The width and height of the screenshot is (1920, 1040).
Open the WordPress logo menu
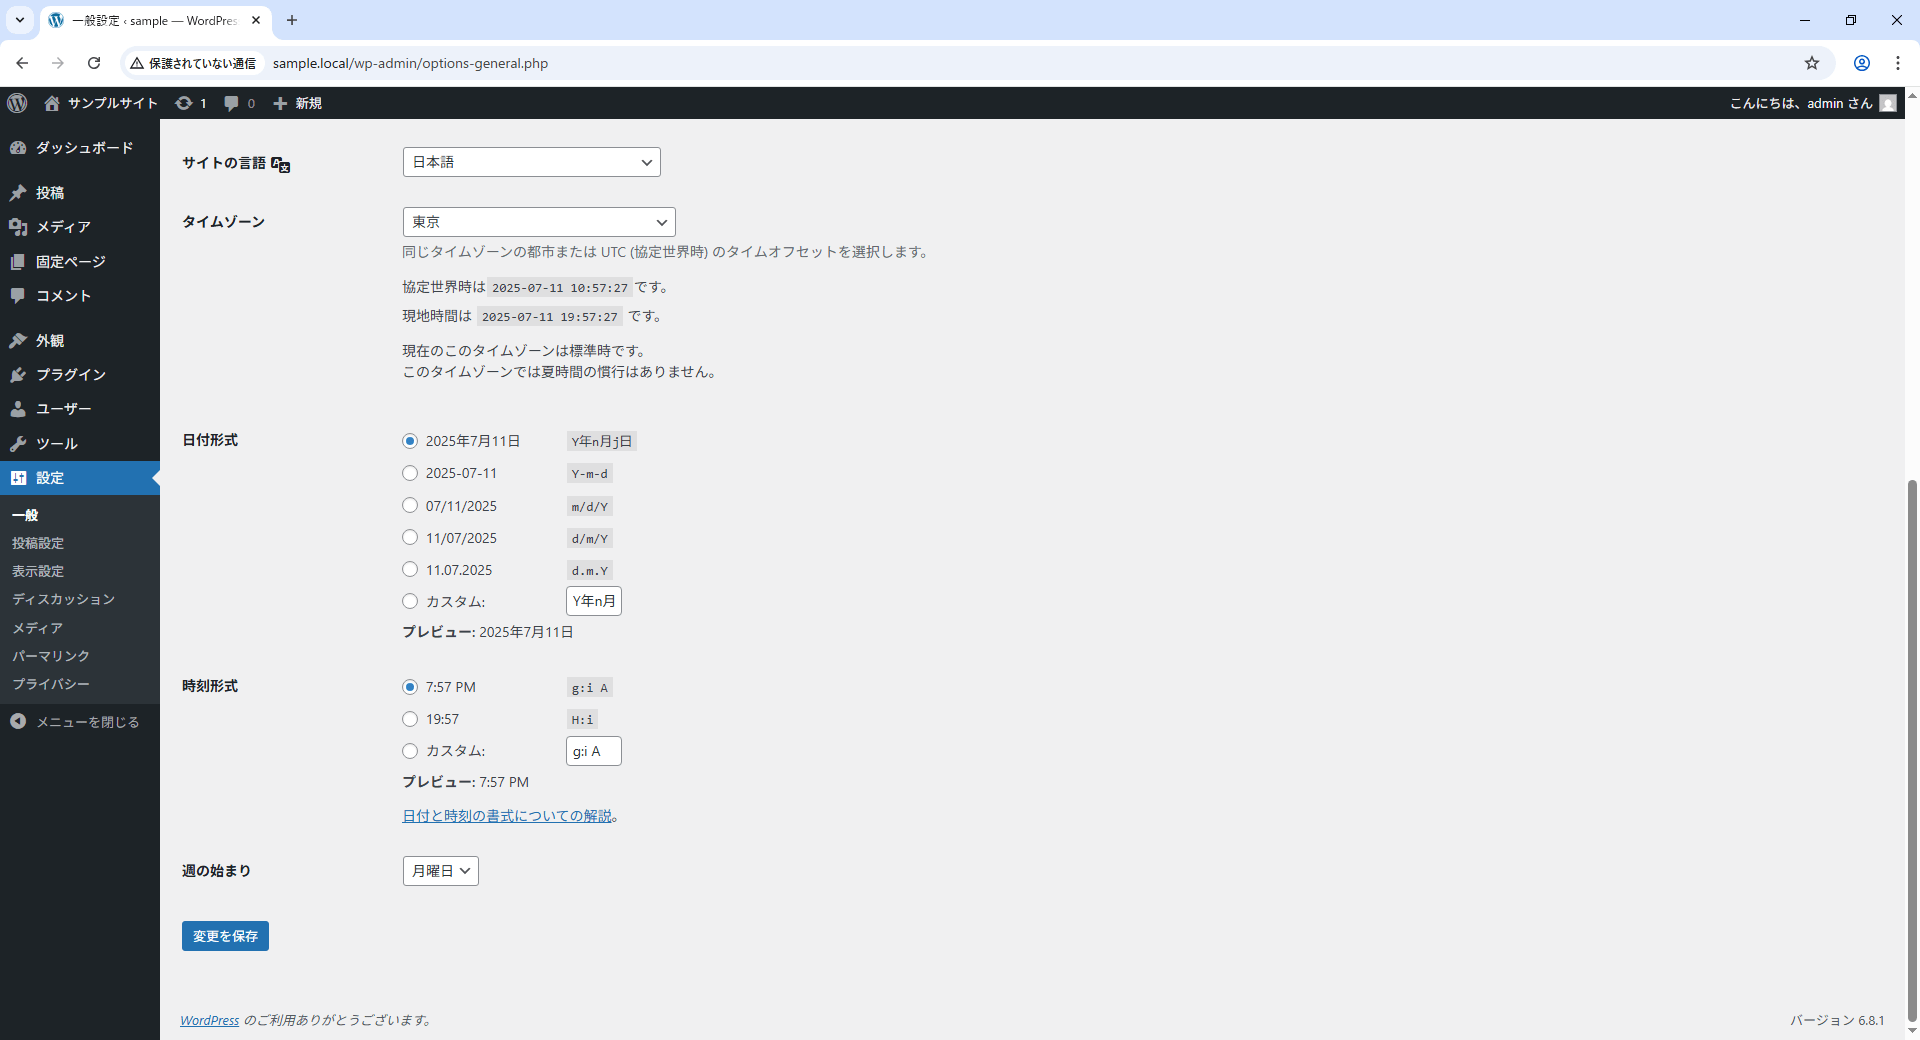click(x=17, y=103)
